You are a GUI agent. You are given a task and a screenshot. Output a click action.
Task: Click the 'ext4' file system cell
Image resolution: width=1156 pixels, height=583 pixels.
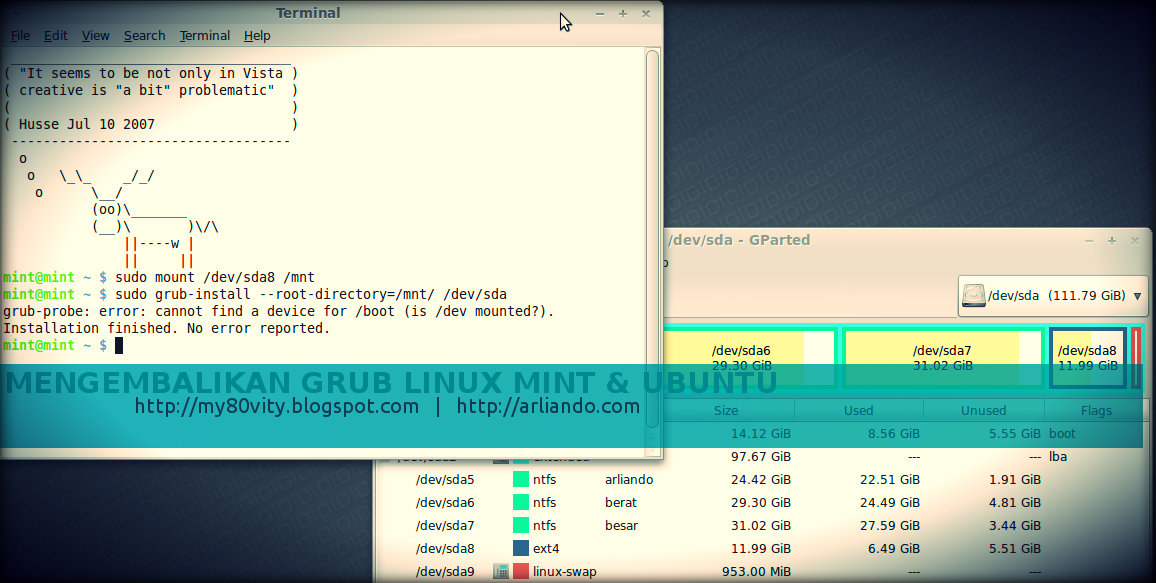pos(546,548)
